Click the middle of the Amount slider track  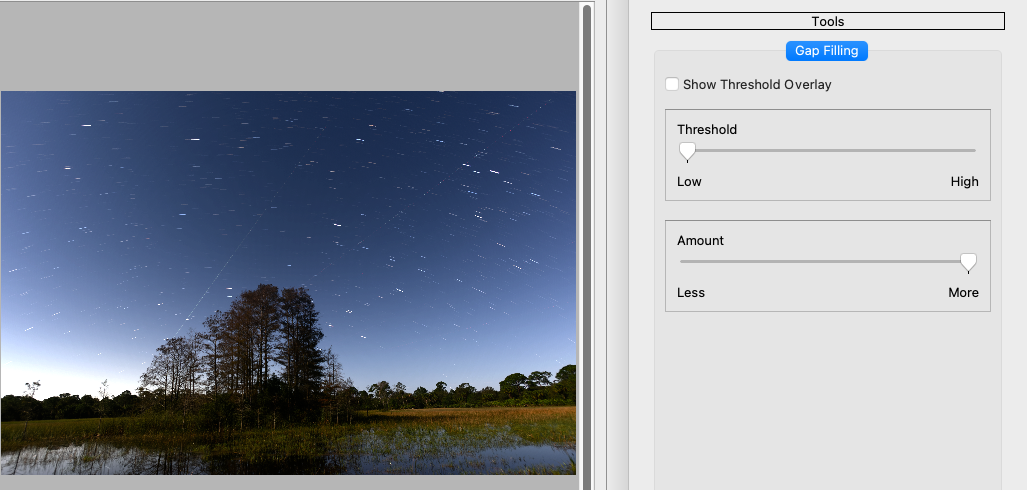[x=827, y=262]
